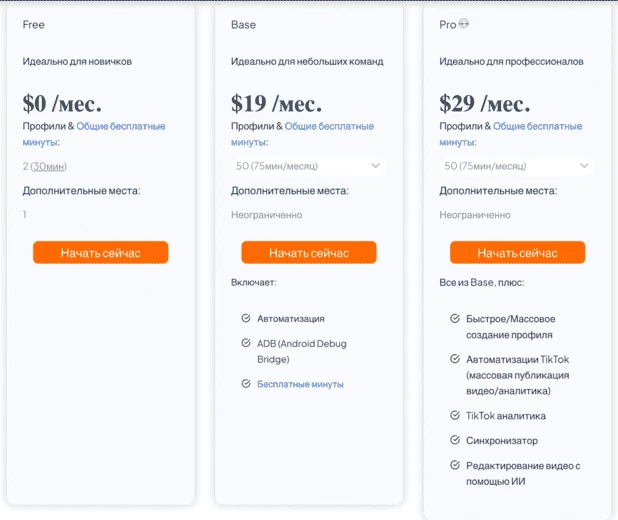Choose the Base plan via Начать сейчас
618x520 pixels.
coord(309,252)
